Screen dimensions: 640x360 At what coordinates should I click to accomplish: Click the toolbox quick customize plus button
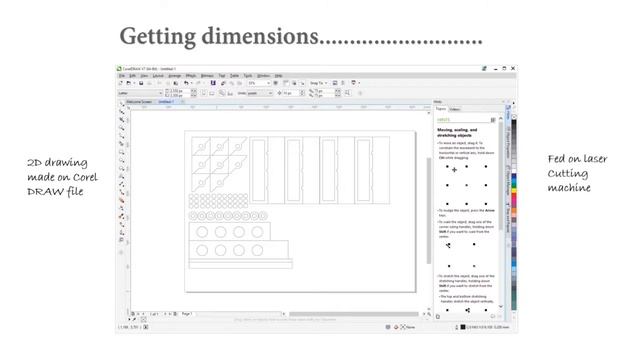click(x=121, y=252)
